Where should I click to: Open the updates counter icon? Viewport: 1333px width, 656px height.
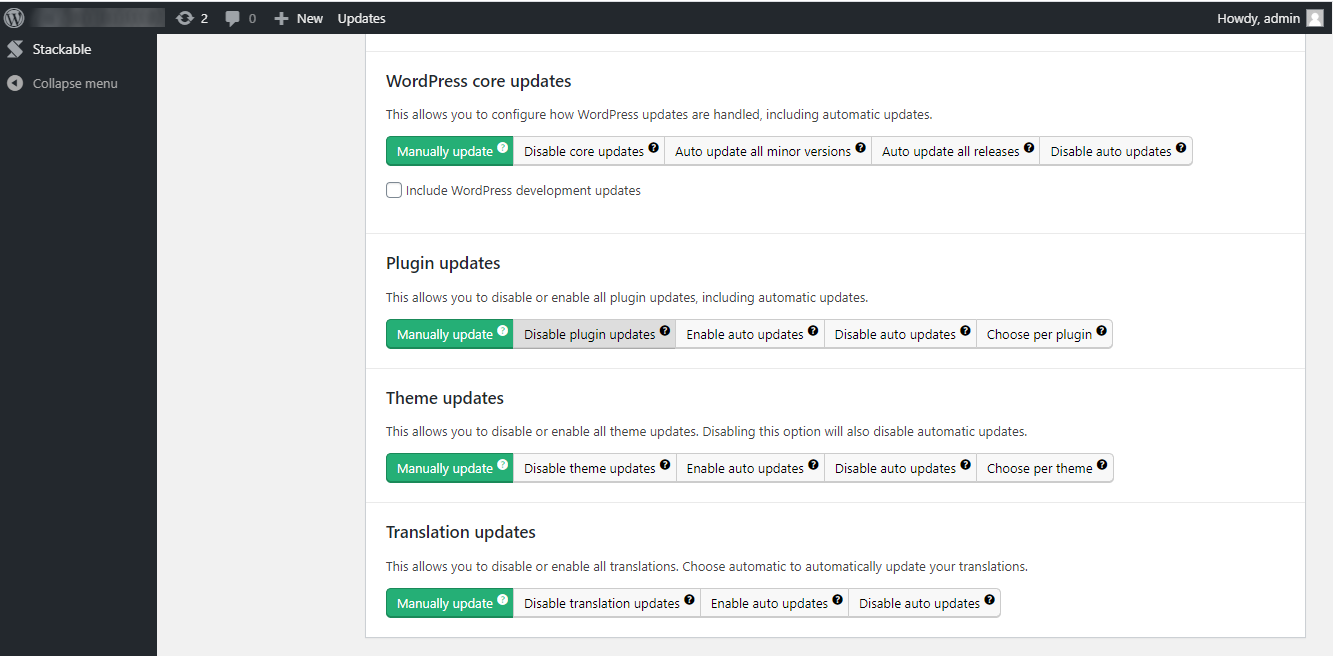[x=185, y=18]
